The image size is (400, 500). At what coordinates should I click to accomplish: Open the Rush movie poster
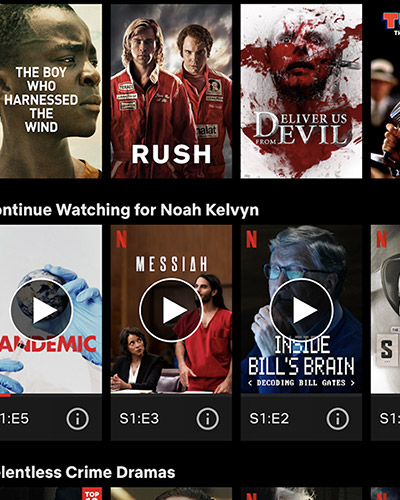coord(171,91)
